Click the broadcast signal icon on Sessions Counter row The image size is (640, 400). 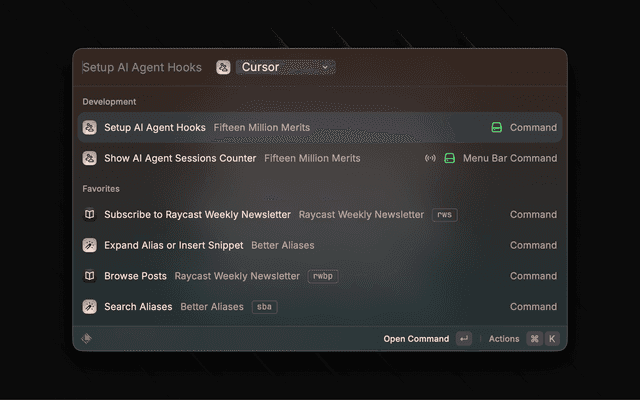(x=430, y=158)
